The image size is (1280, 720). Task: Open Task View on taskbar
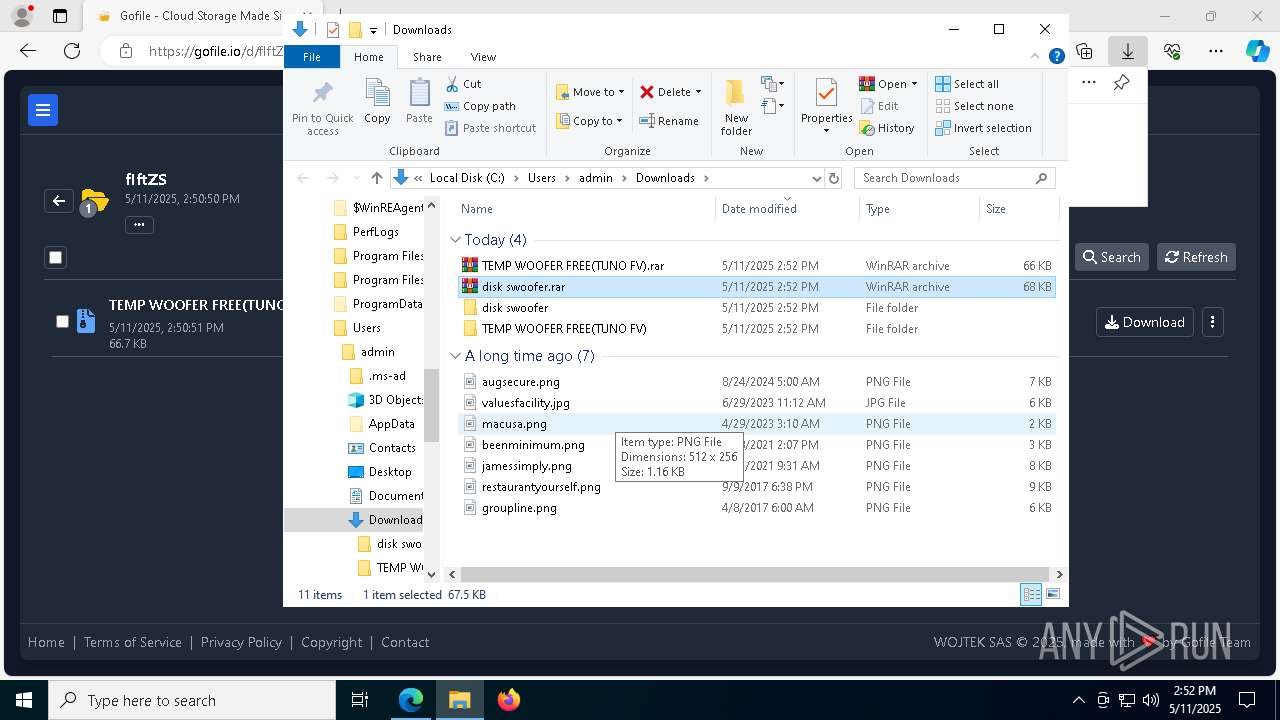(x=360, y=700)
